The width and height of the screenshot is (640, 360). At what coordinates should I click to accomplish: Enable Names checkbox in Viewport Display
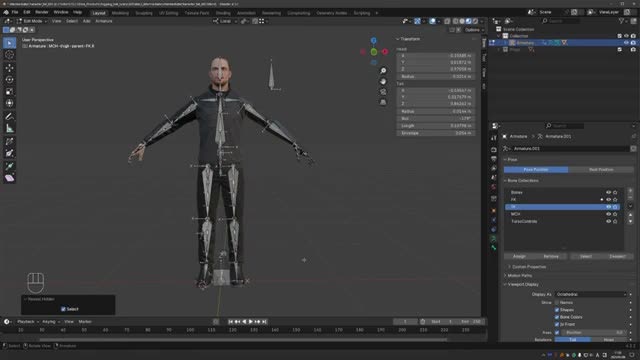pyautogui.click(x=557, y=302)
